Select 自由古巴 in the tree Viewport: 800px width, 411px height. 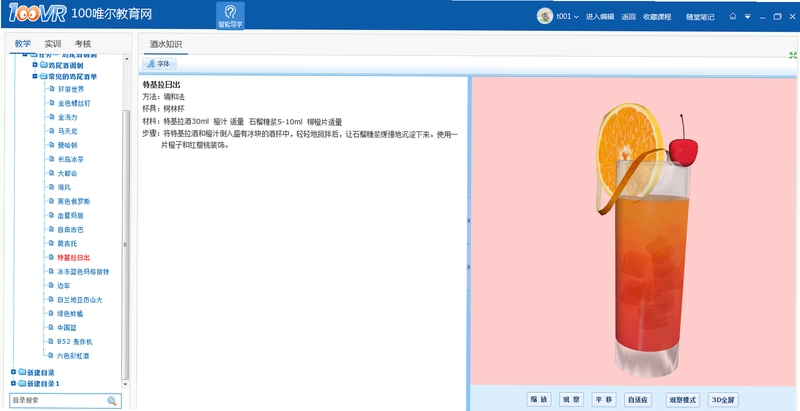[x=71, y=229]
